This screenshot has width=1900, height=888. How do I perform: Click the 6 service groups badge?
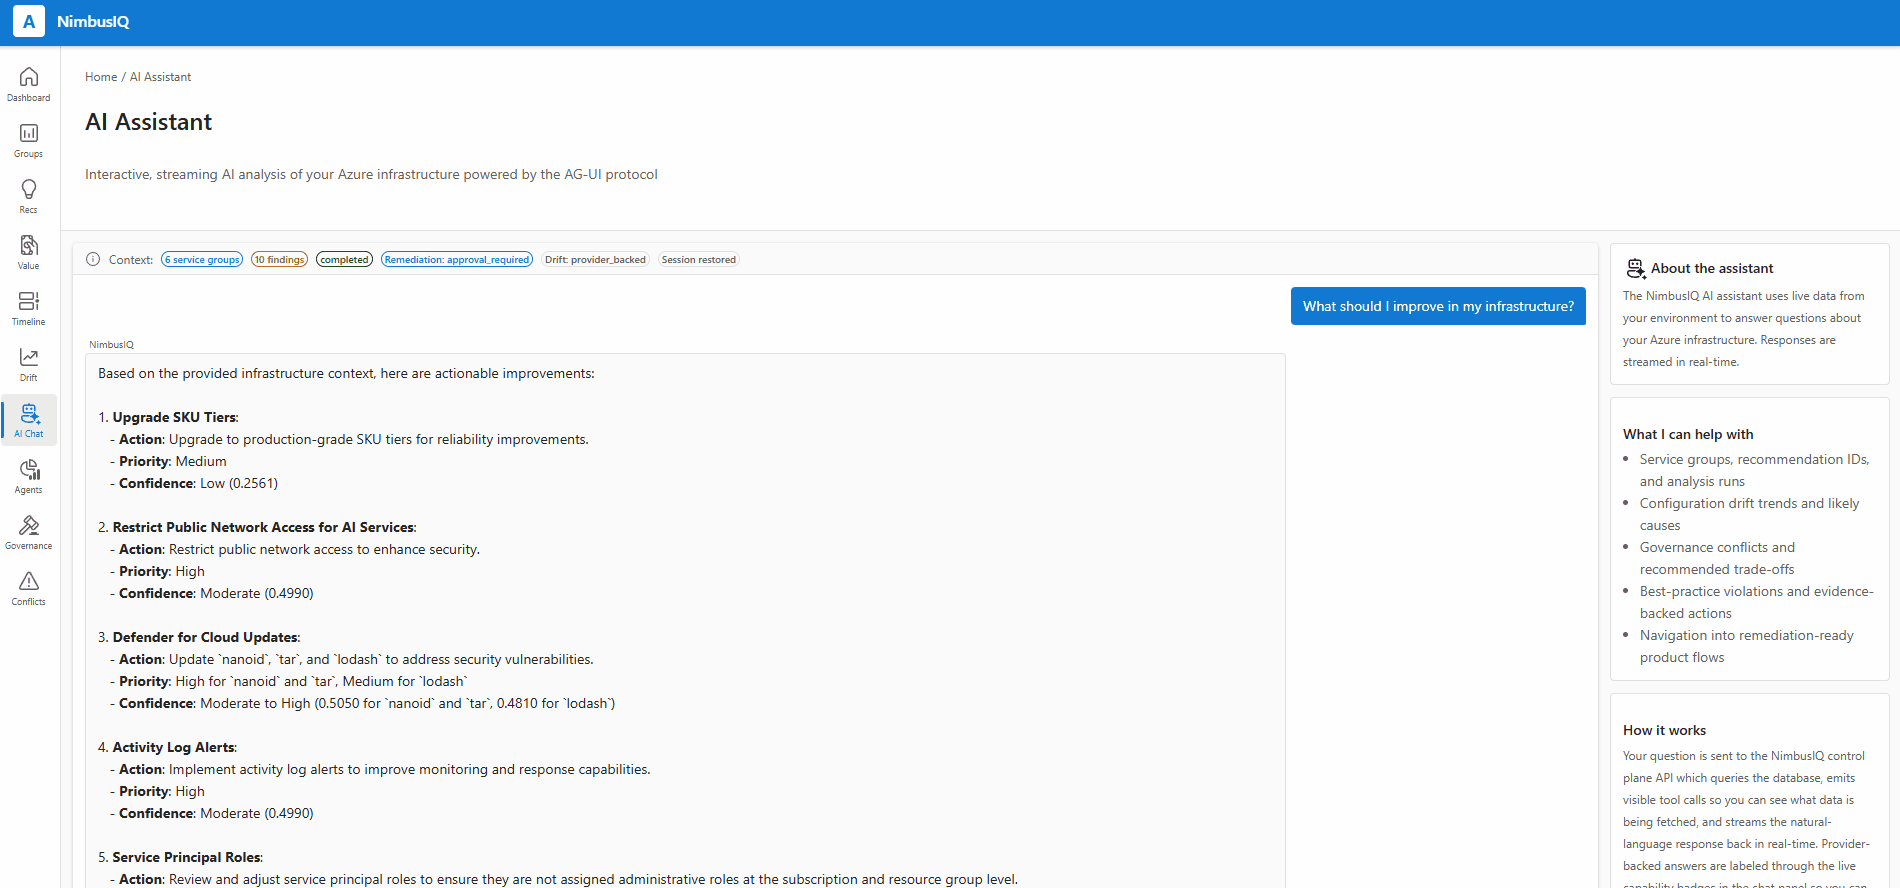click(x=202, y=259)
